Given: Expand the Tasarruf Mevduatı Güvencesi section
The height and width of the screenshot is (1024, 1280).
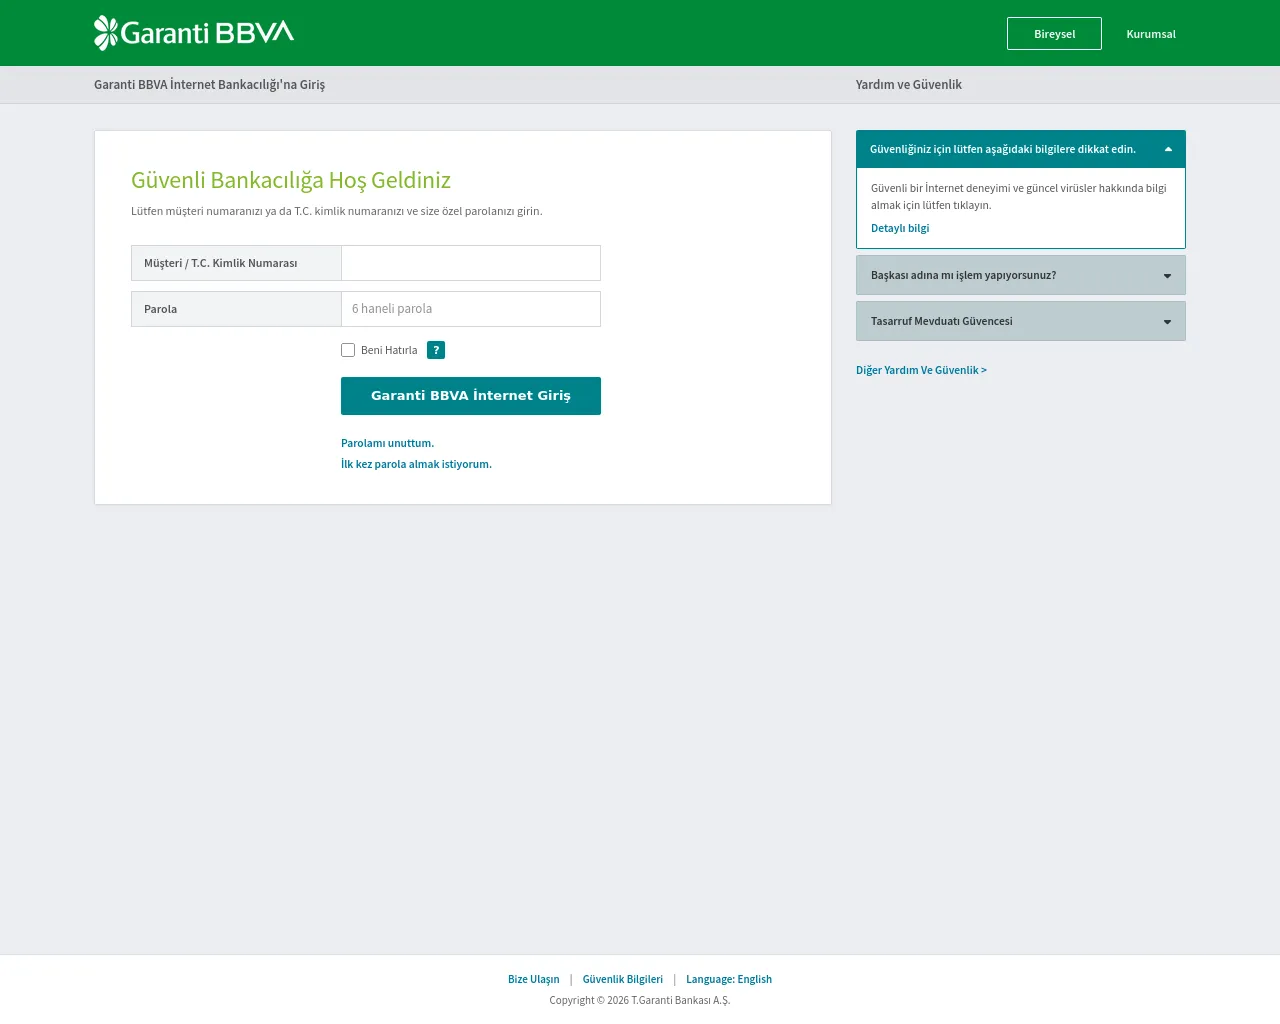Looking at the screenshot, I should click(x=1021, y=321).
